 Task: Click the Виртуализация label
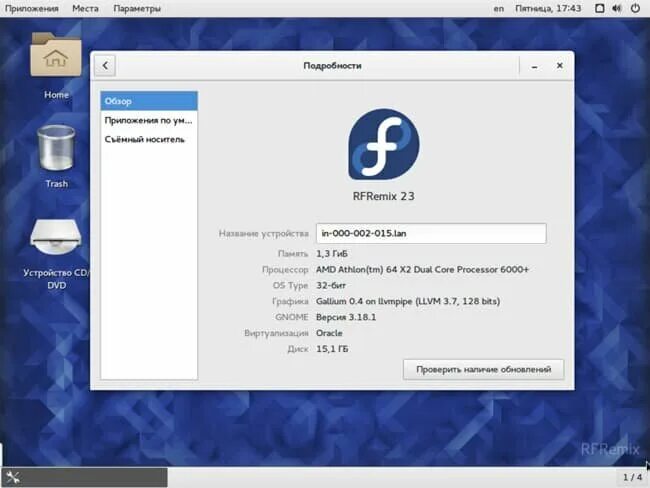276,333
